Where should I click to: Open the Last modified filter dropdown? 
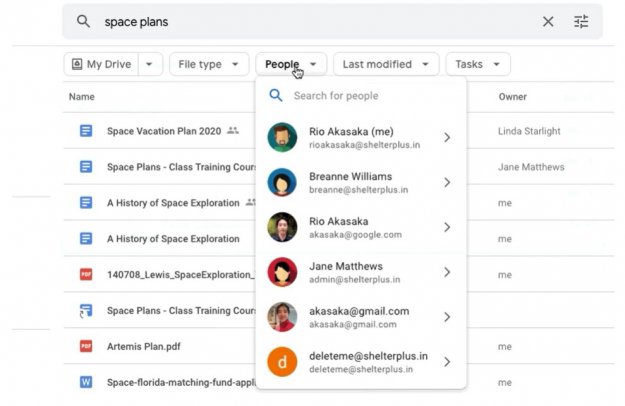(x=385, y=65)
